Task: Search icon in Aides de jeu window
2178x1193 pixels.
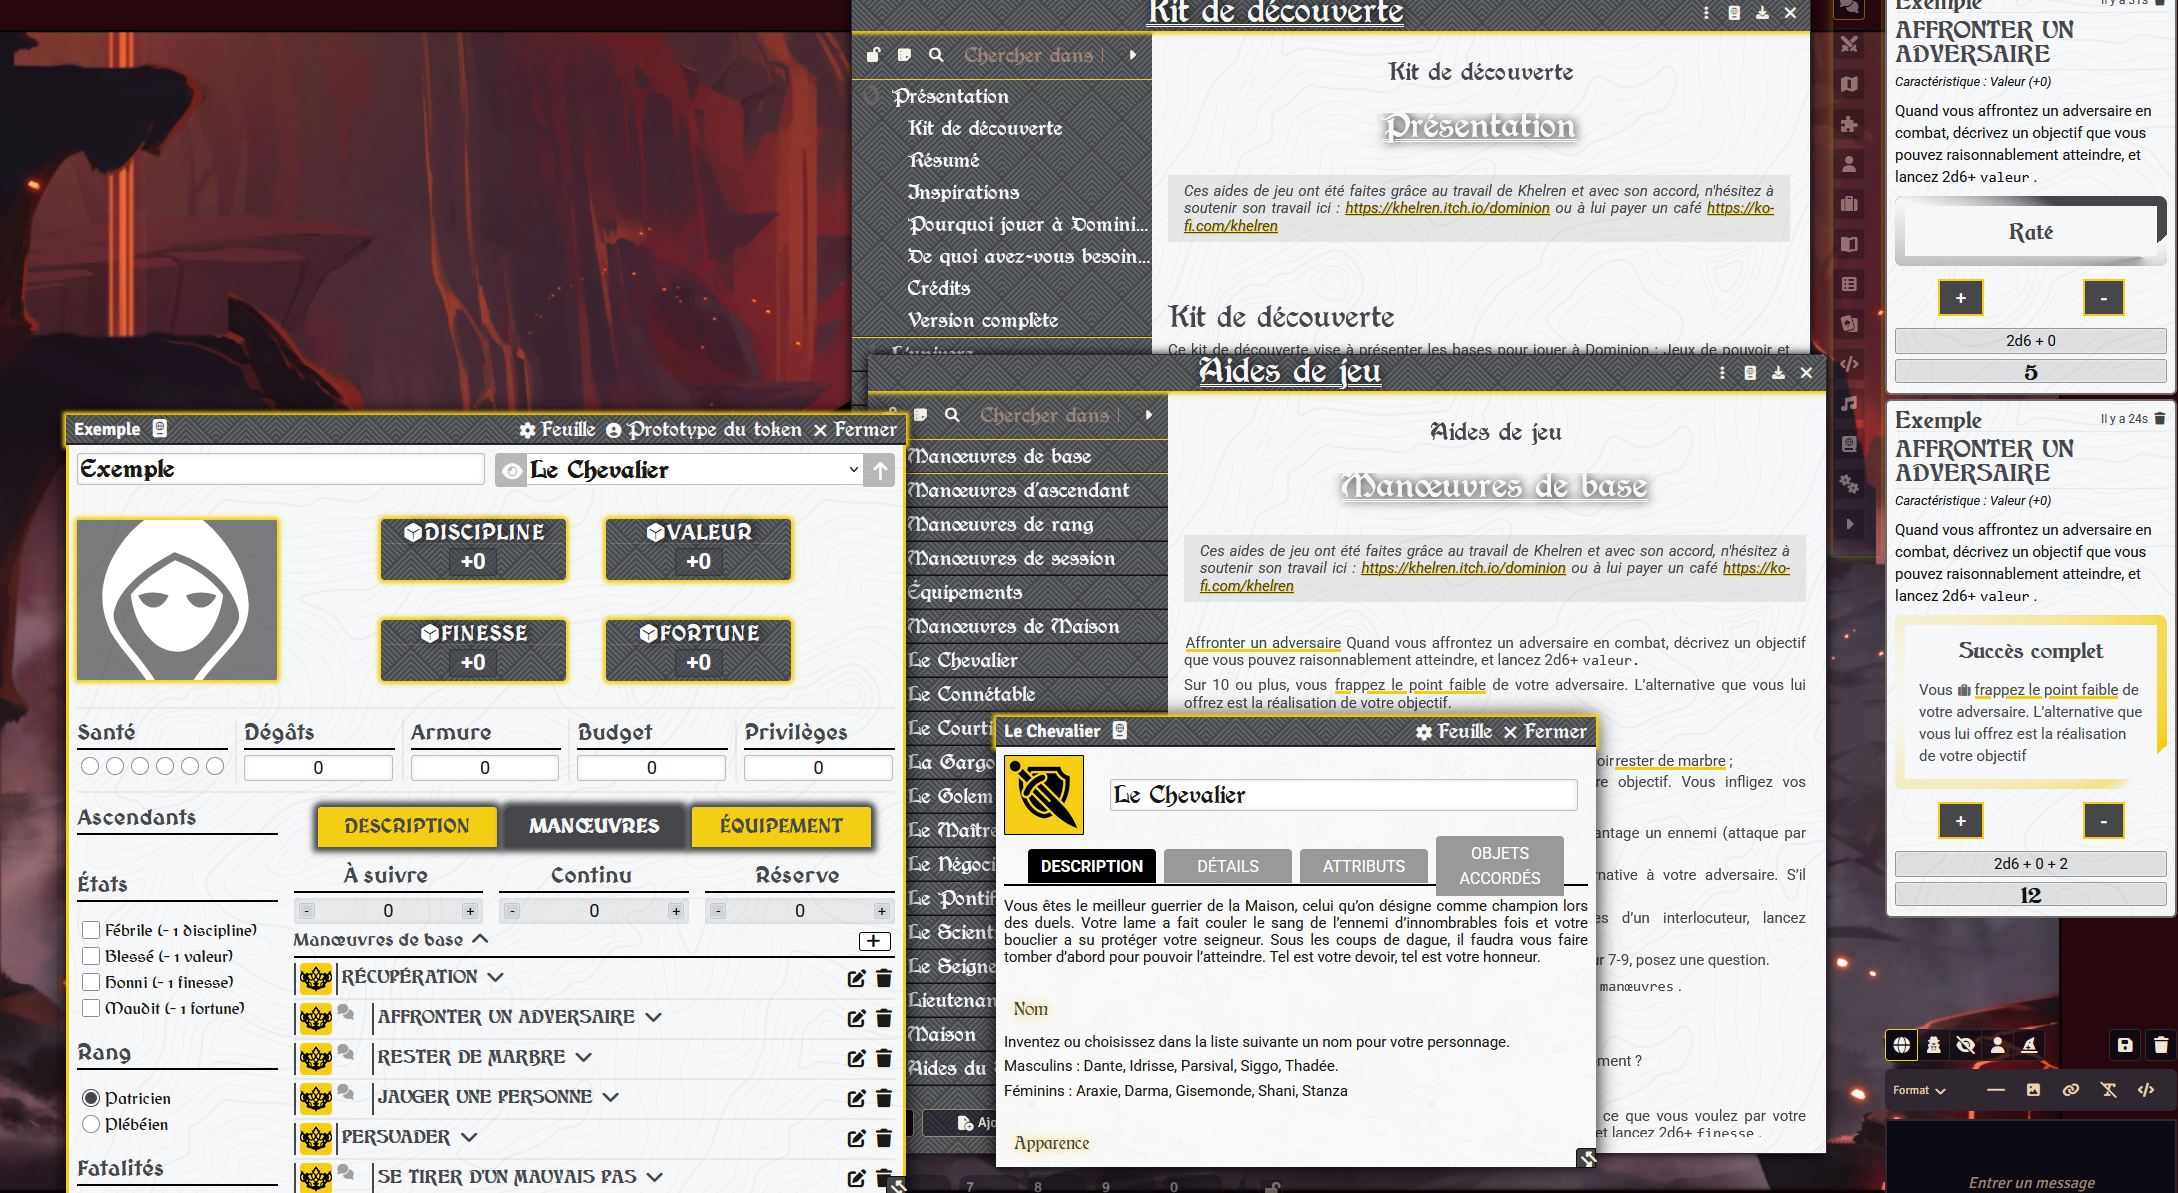Action: tap(952, 415)
